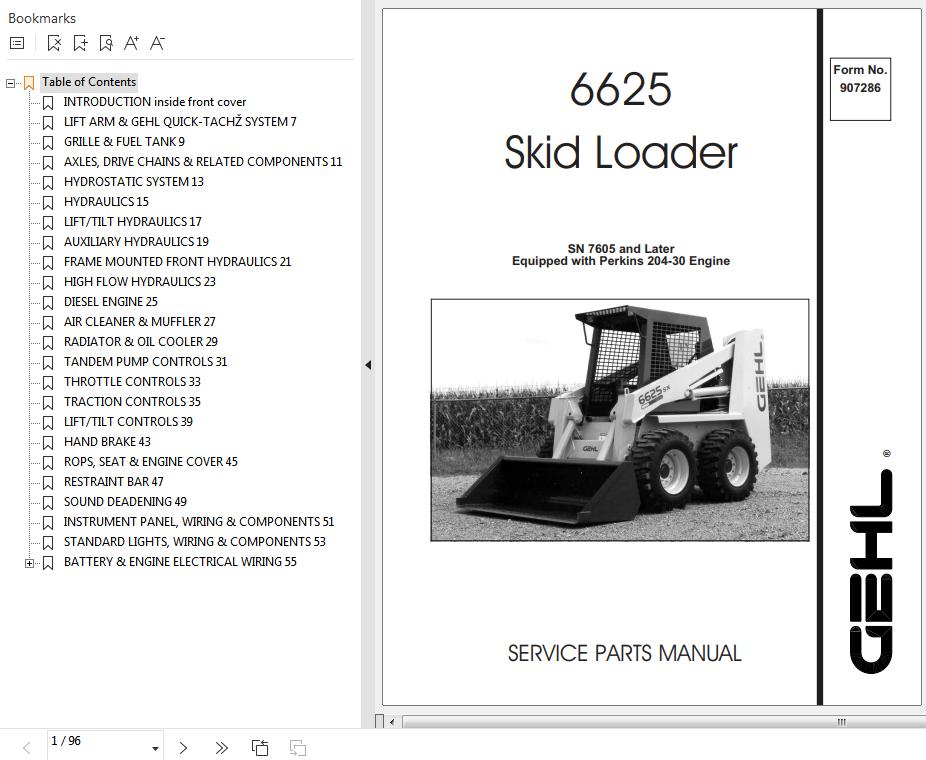The height and width of the screenshot is (760, 926).
Task: Collapse the Table of Contents tree
Action: click(11, 83)
